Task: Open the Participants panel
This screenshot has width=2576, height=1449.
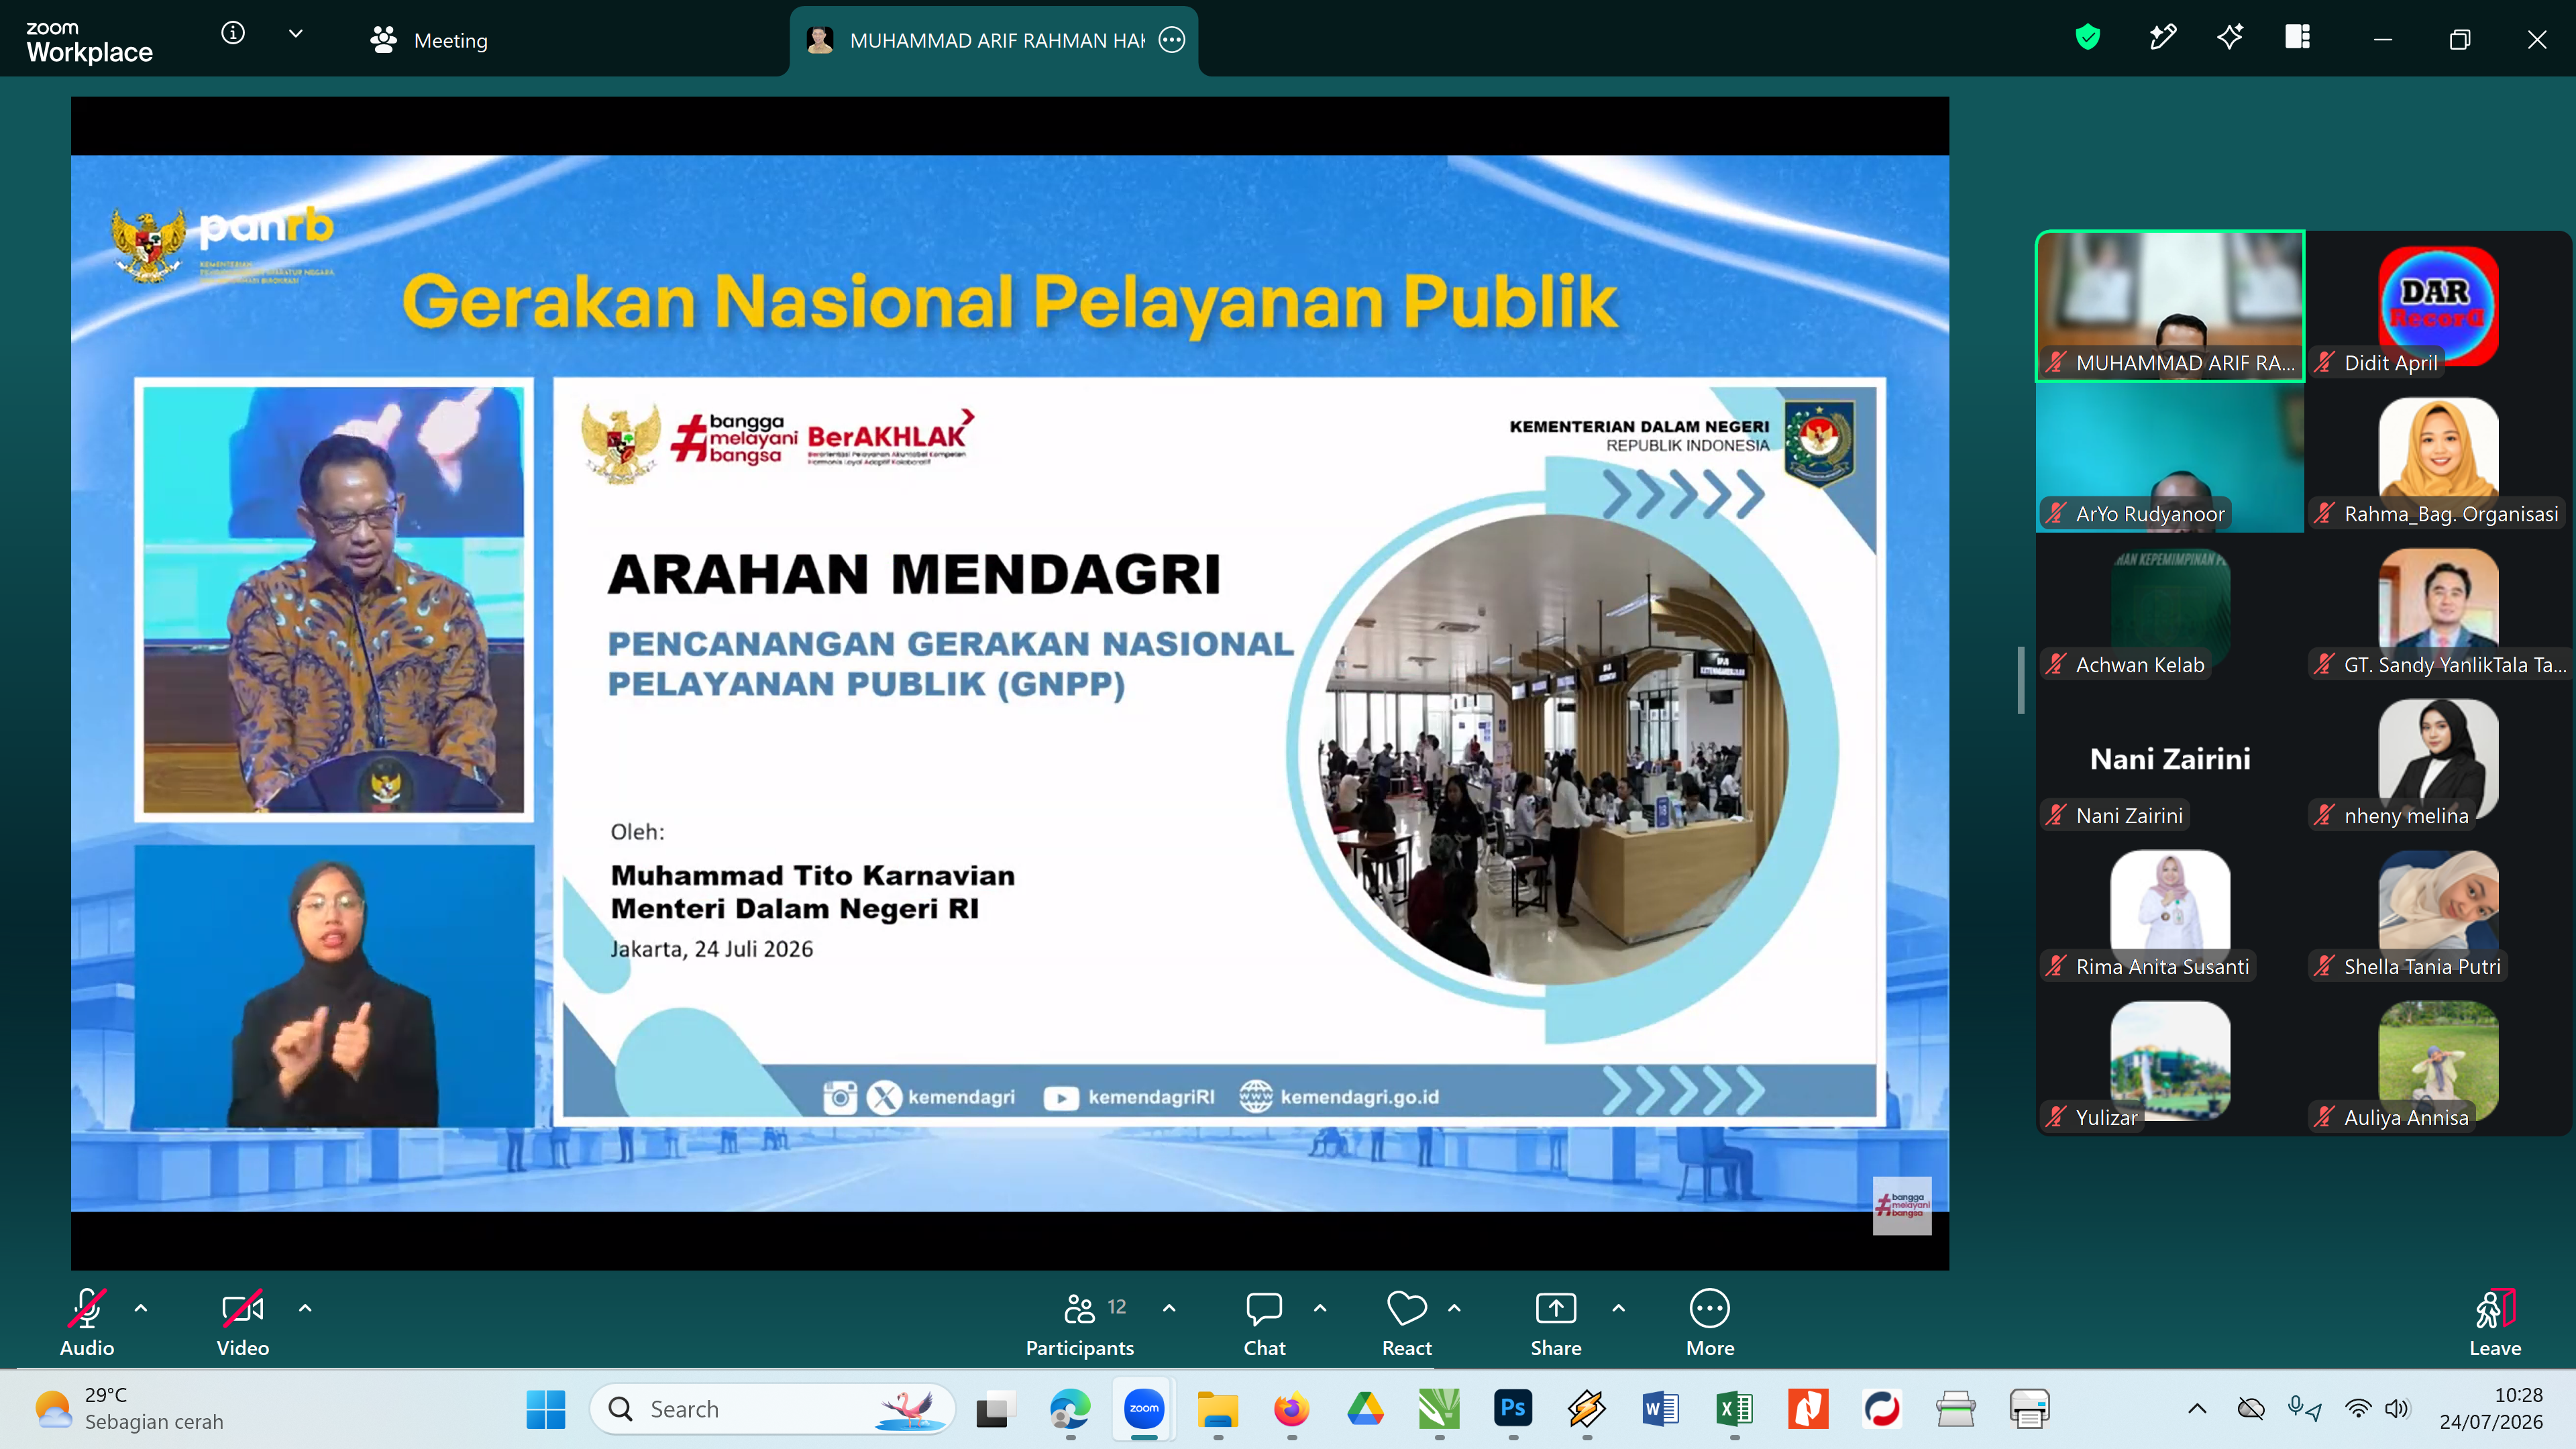Action: [x=1080, y=1322]
